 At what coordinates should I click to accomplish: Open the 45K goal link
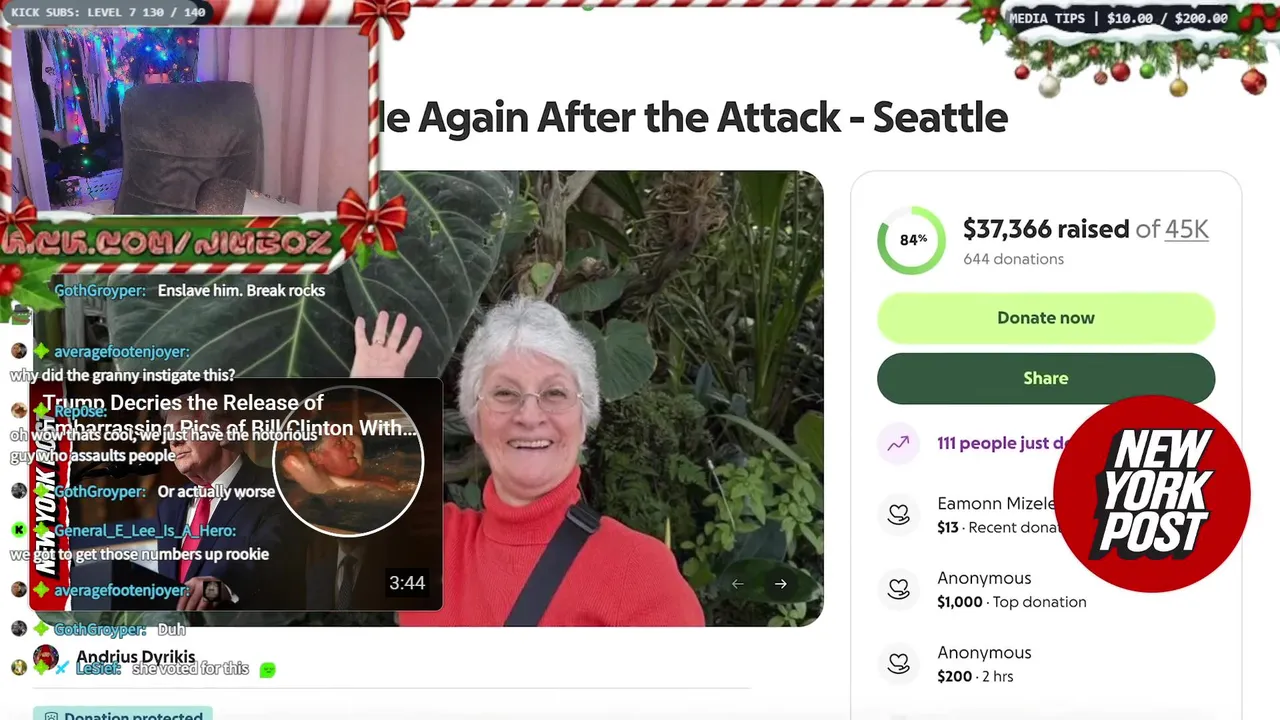(x=1187, y=229)
